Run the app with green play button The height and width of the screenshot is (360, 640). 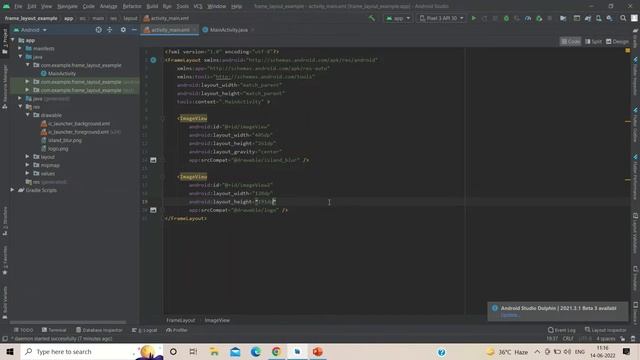coord(473,18)
